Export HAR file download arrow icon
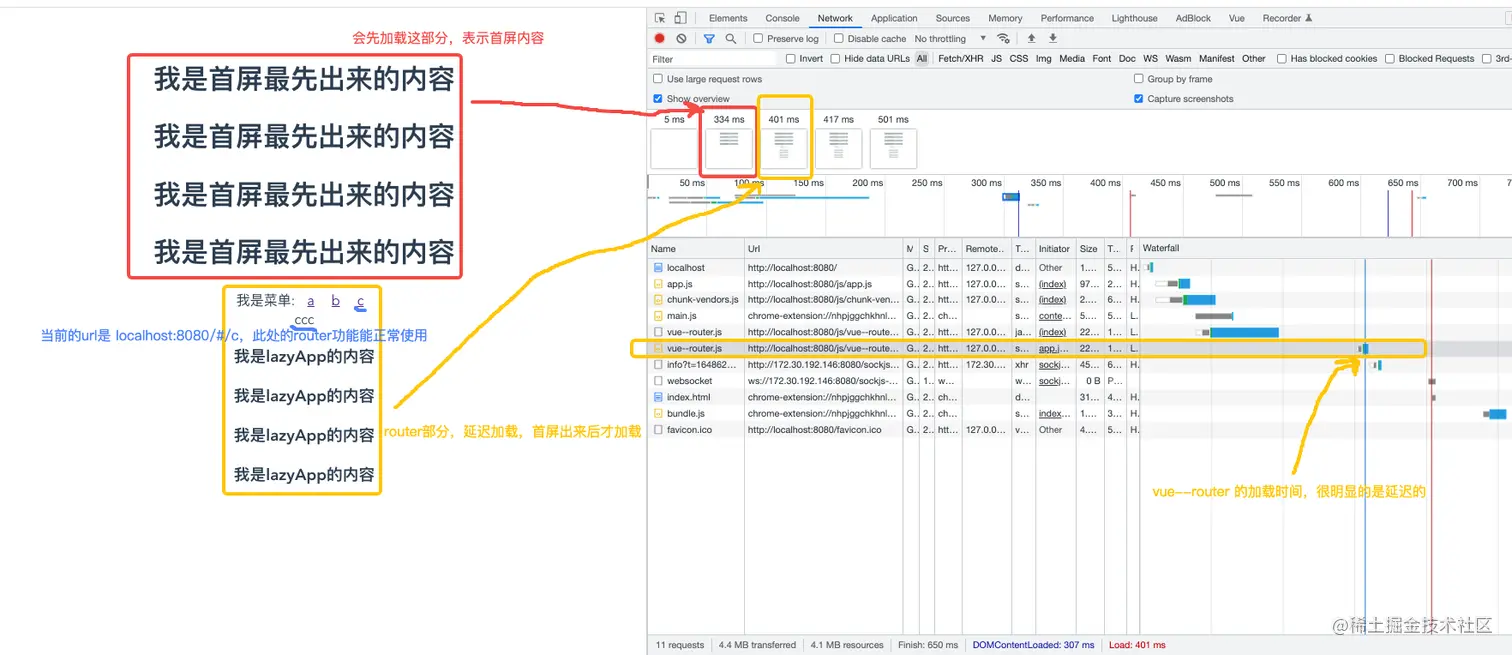Image resolution: width=1512 pixels, height=655 pixels. click(1052, 39)
